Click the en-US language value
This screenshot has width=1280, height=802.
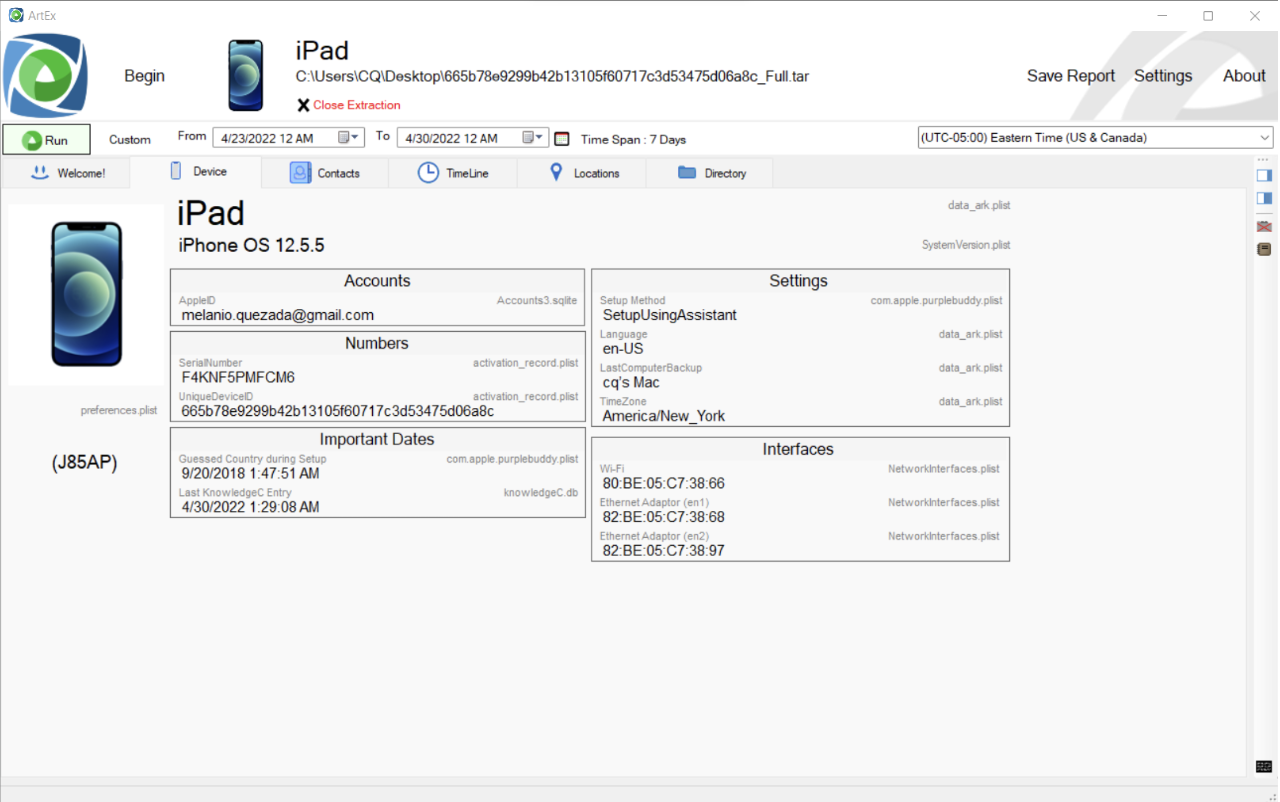tap(623, 349)
